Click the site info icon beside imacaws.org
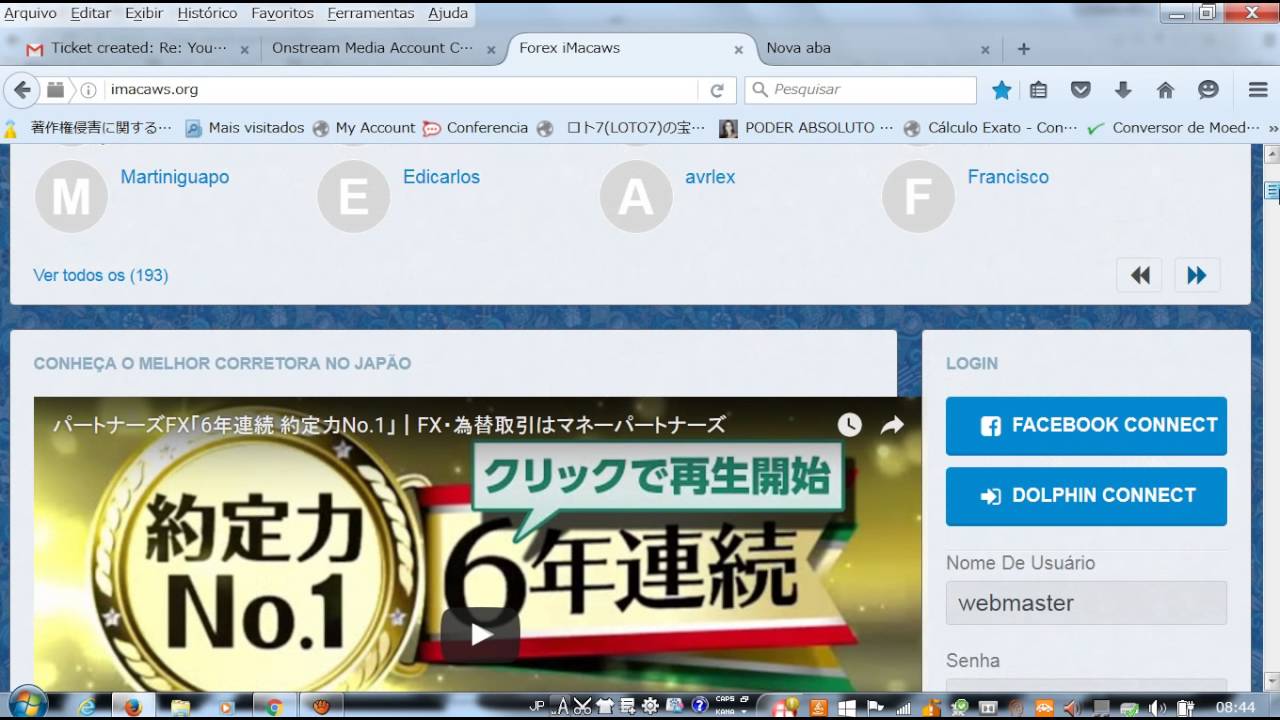 coord(88,90)
